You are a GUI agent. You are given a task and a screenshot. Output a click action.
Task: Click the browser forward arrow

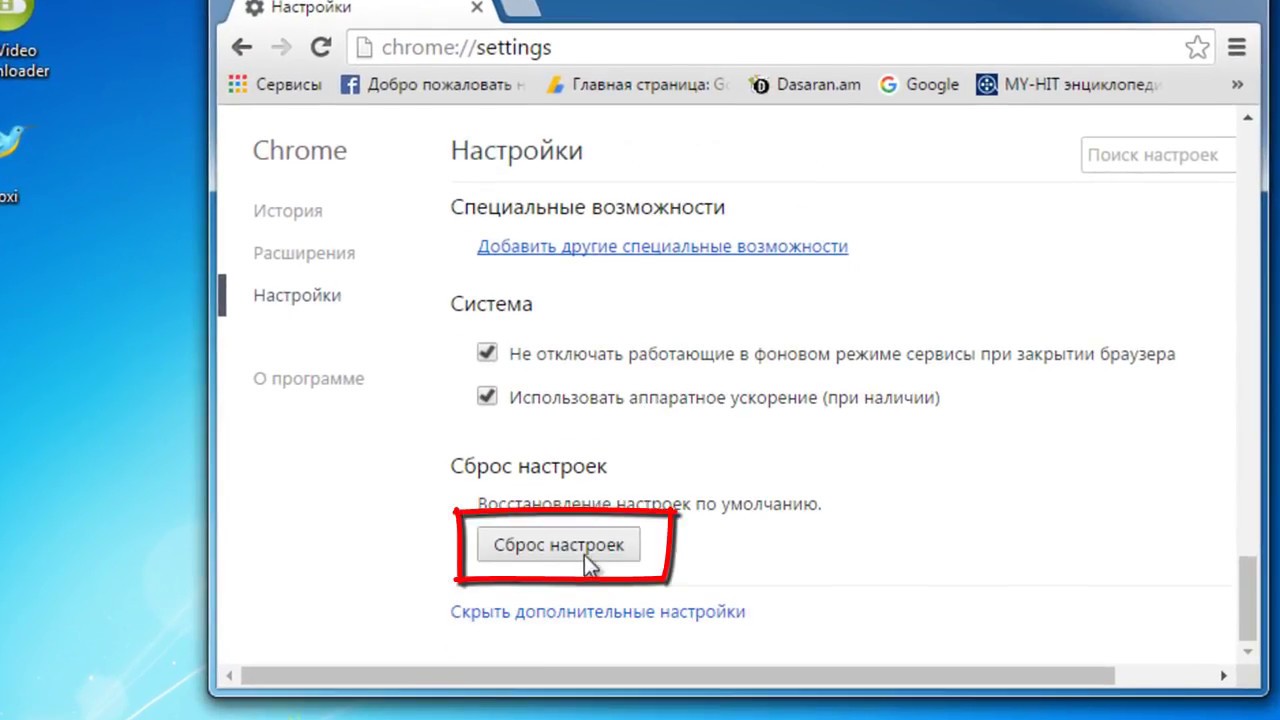281,47
